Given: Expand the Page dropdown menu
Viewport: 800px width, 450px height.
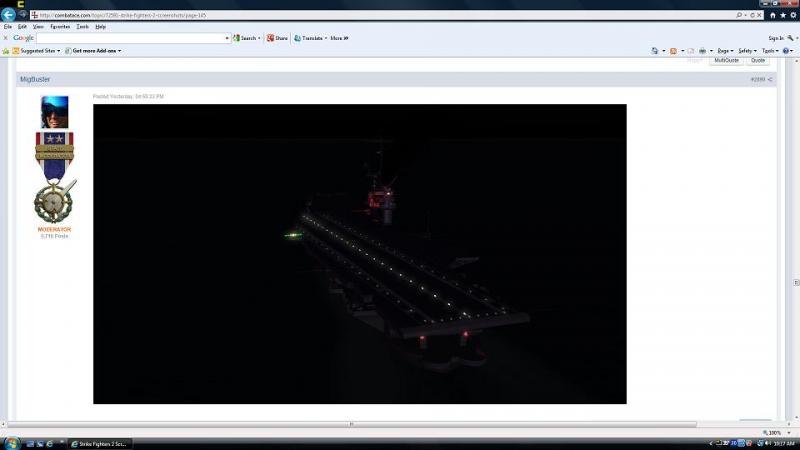Looking at the screenshot, I should [725, 51].
